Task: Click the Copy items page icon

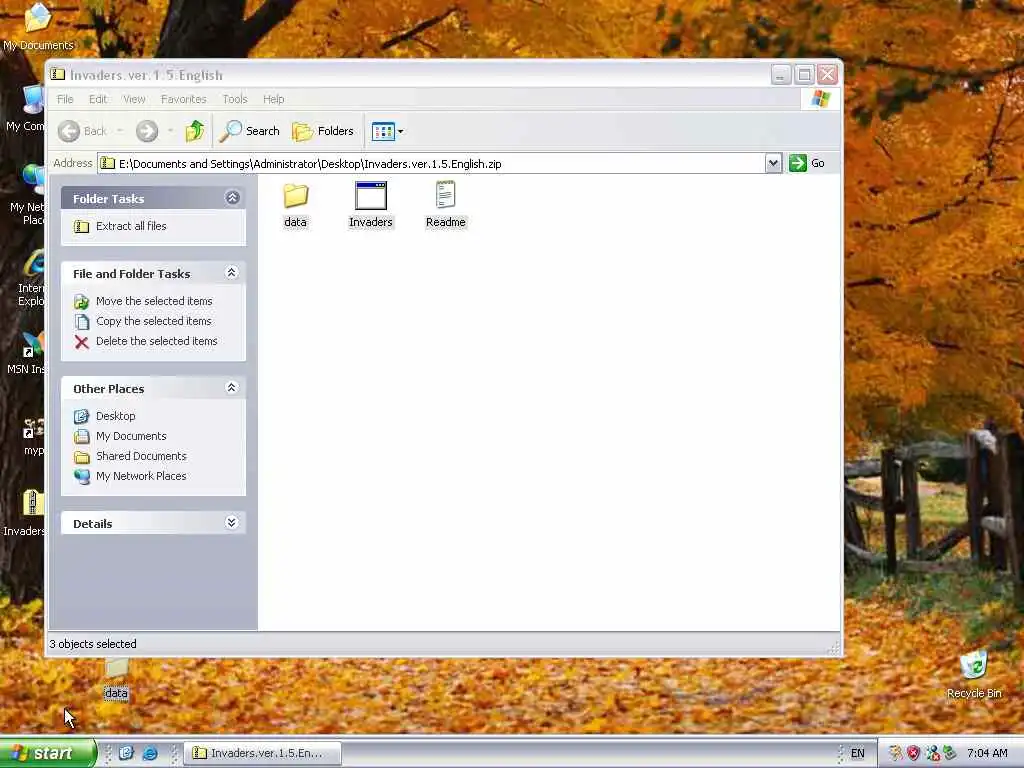Action: tap(82, 322)
